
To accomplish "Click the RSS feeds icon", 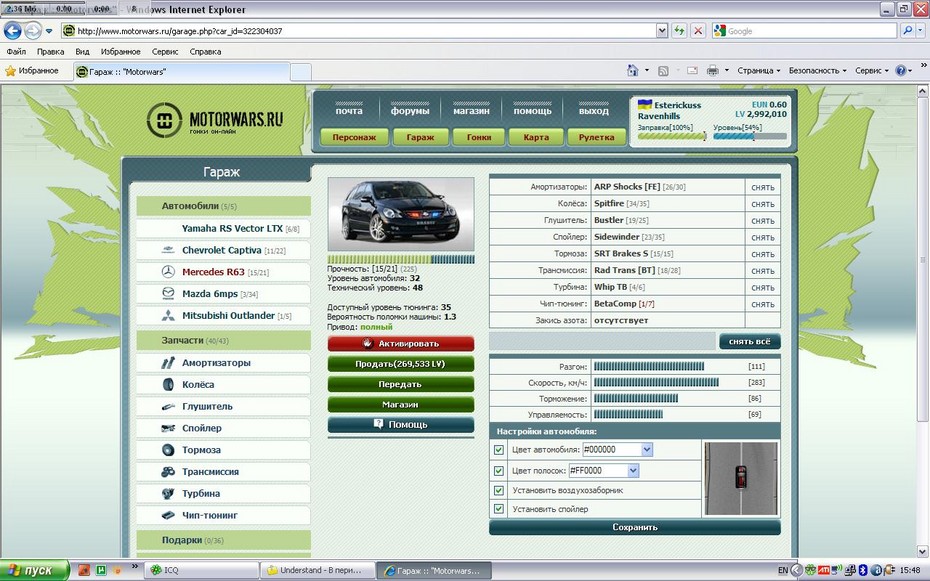I will click(x=663, y=71).
